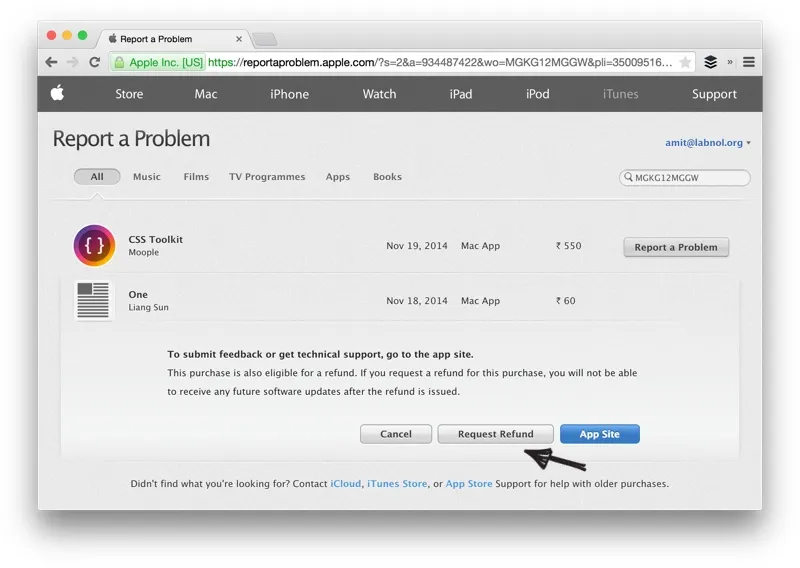Open a new browser tab
The height and width of the screenshot is (568, 800).
click(x=264, y=39)
